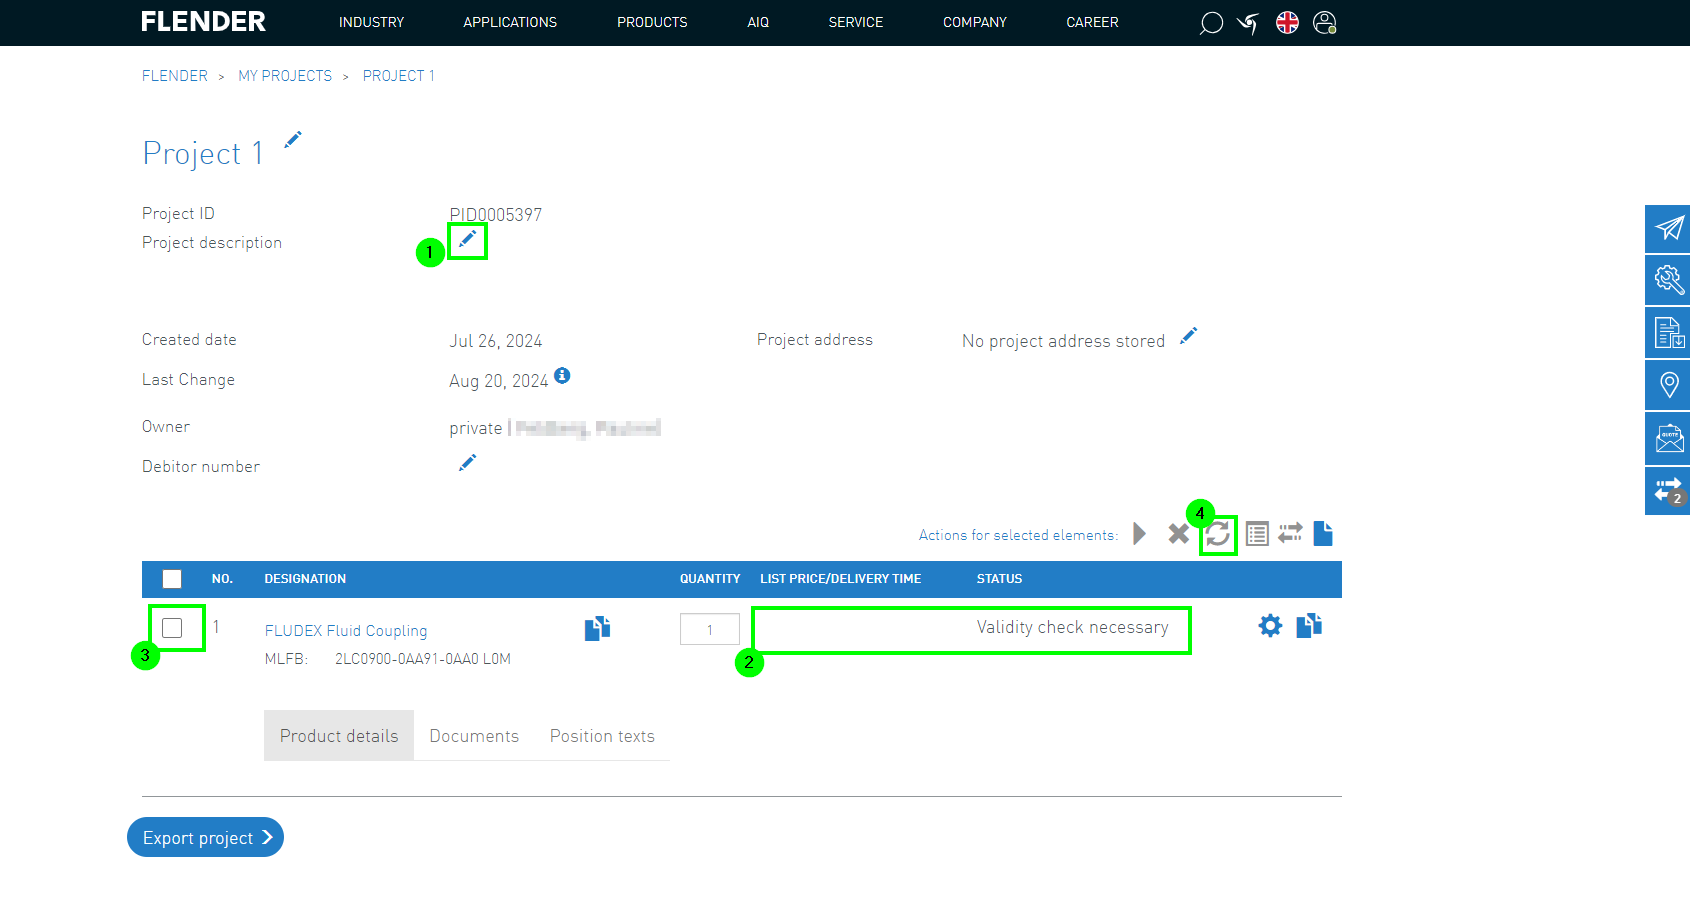Go to FLENDER breadcrumb link
Screen dimensions: 1690x913
coord(175,76)
